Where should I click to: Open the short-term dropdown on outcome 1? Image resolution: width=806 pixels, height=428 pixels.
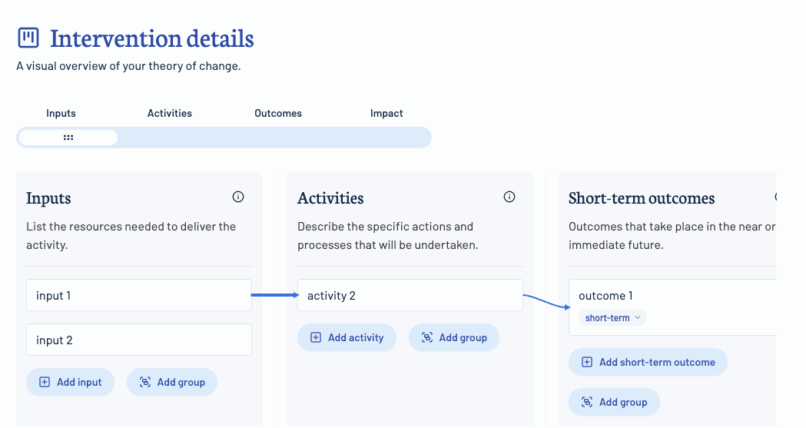[x=612, y=318]
